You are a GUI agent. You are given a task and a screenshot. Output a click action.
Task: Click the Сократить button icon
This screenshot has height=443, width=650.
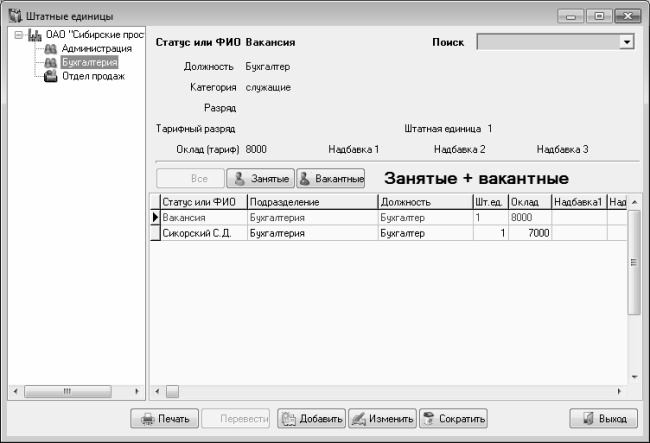click(x=428, y=419)
